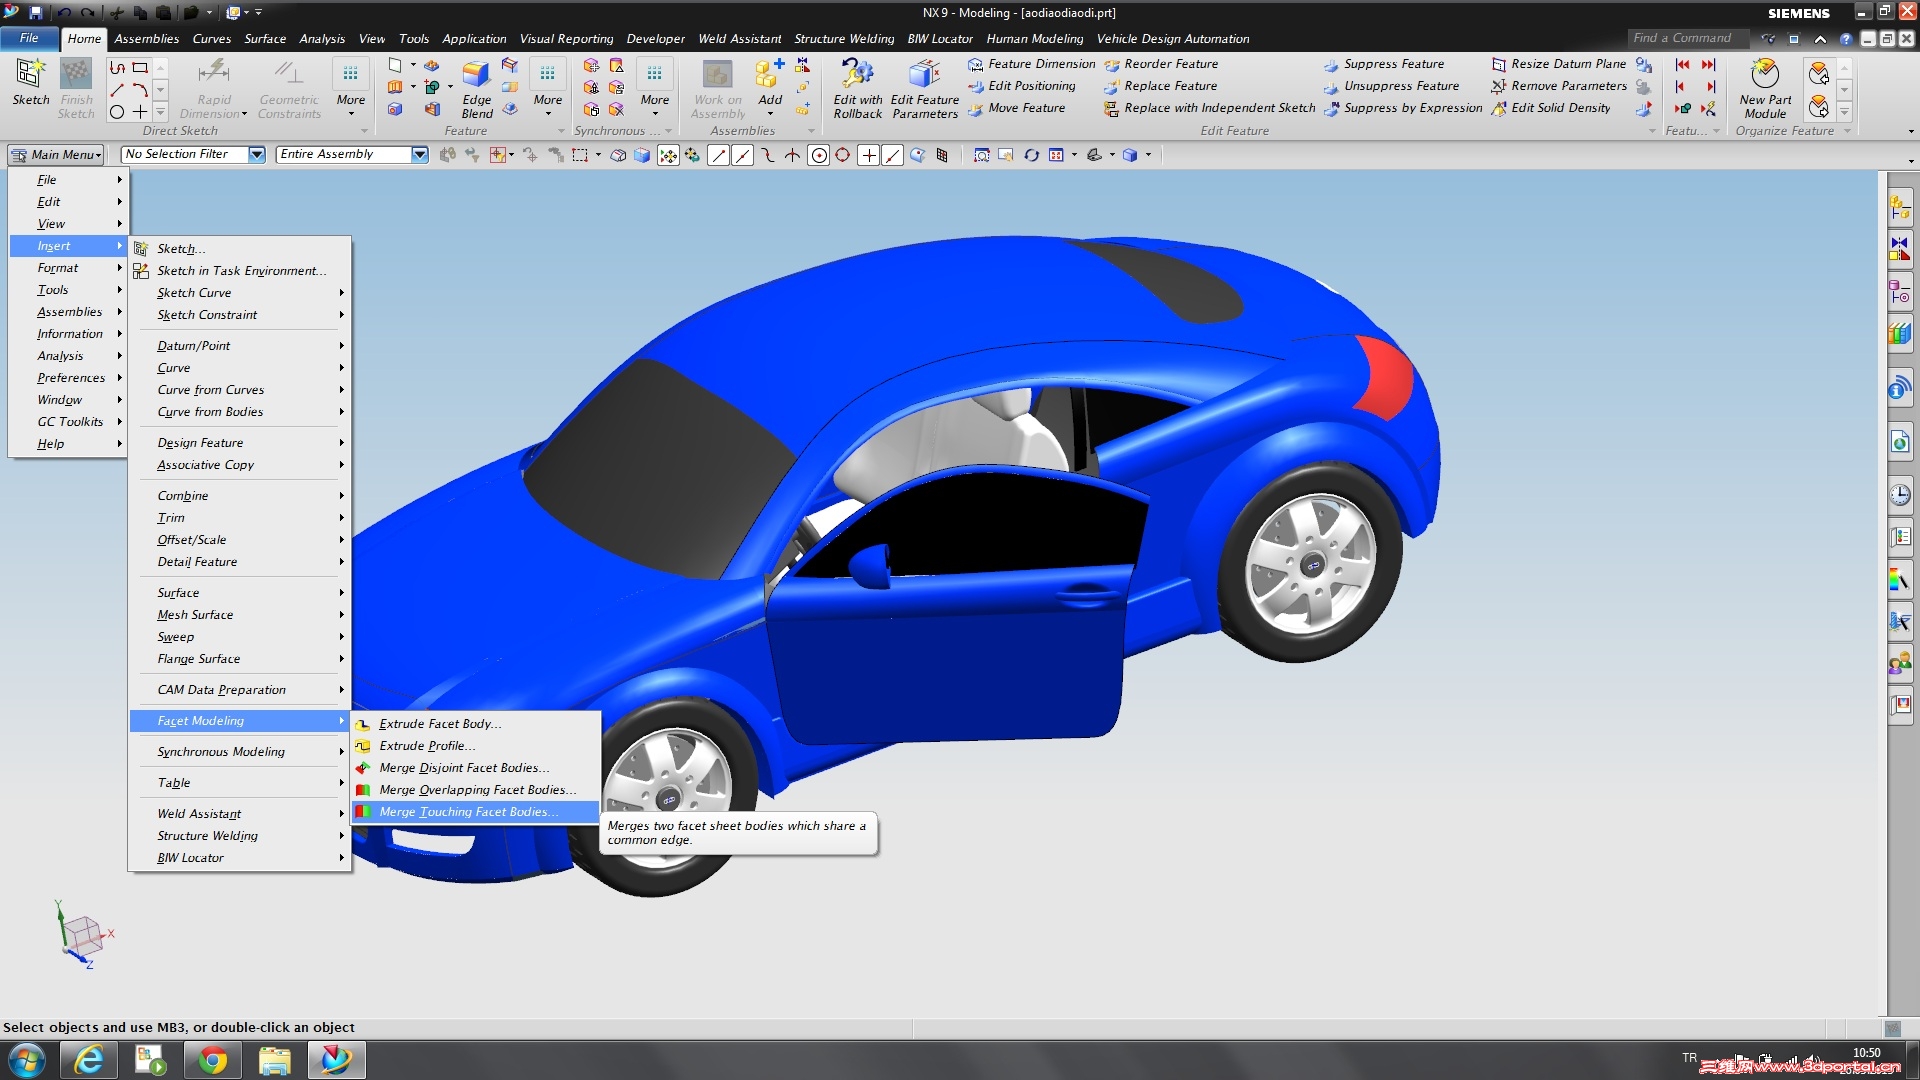Viewport: 1920px width, 1080px height.
Task: Choose Extrude Profile menu item
Action: click(476, 746)
